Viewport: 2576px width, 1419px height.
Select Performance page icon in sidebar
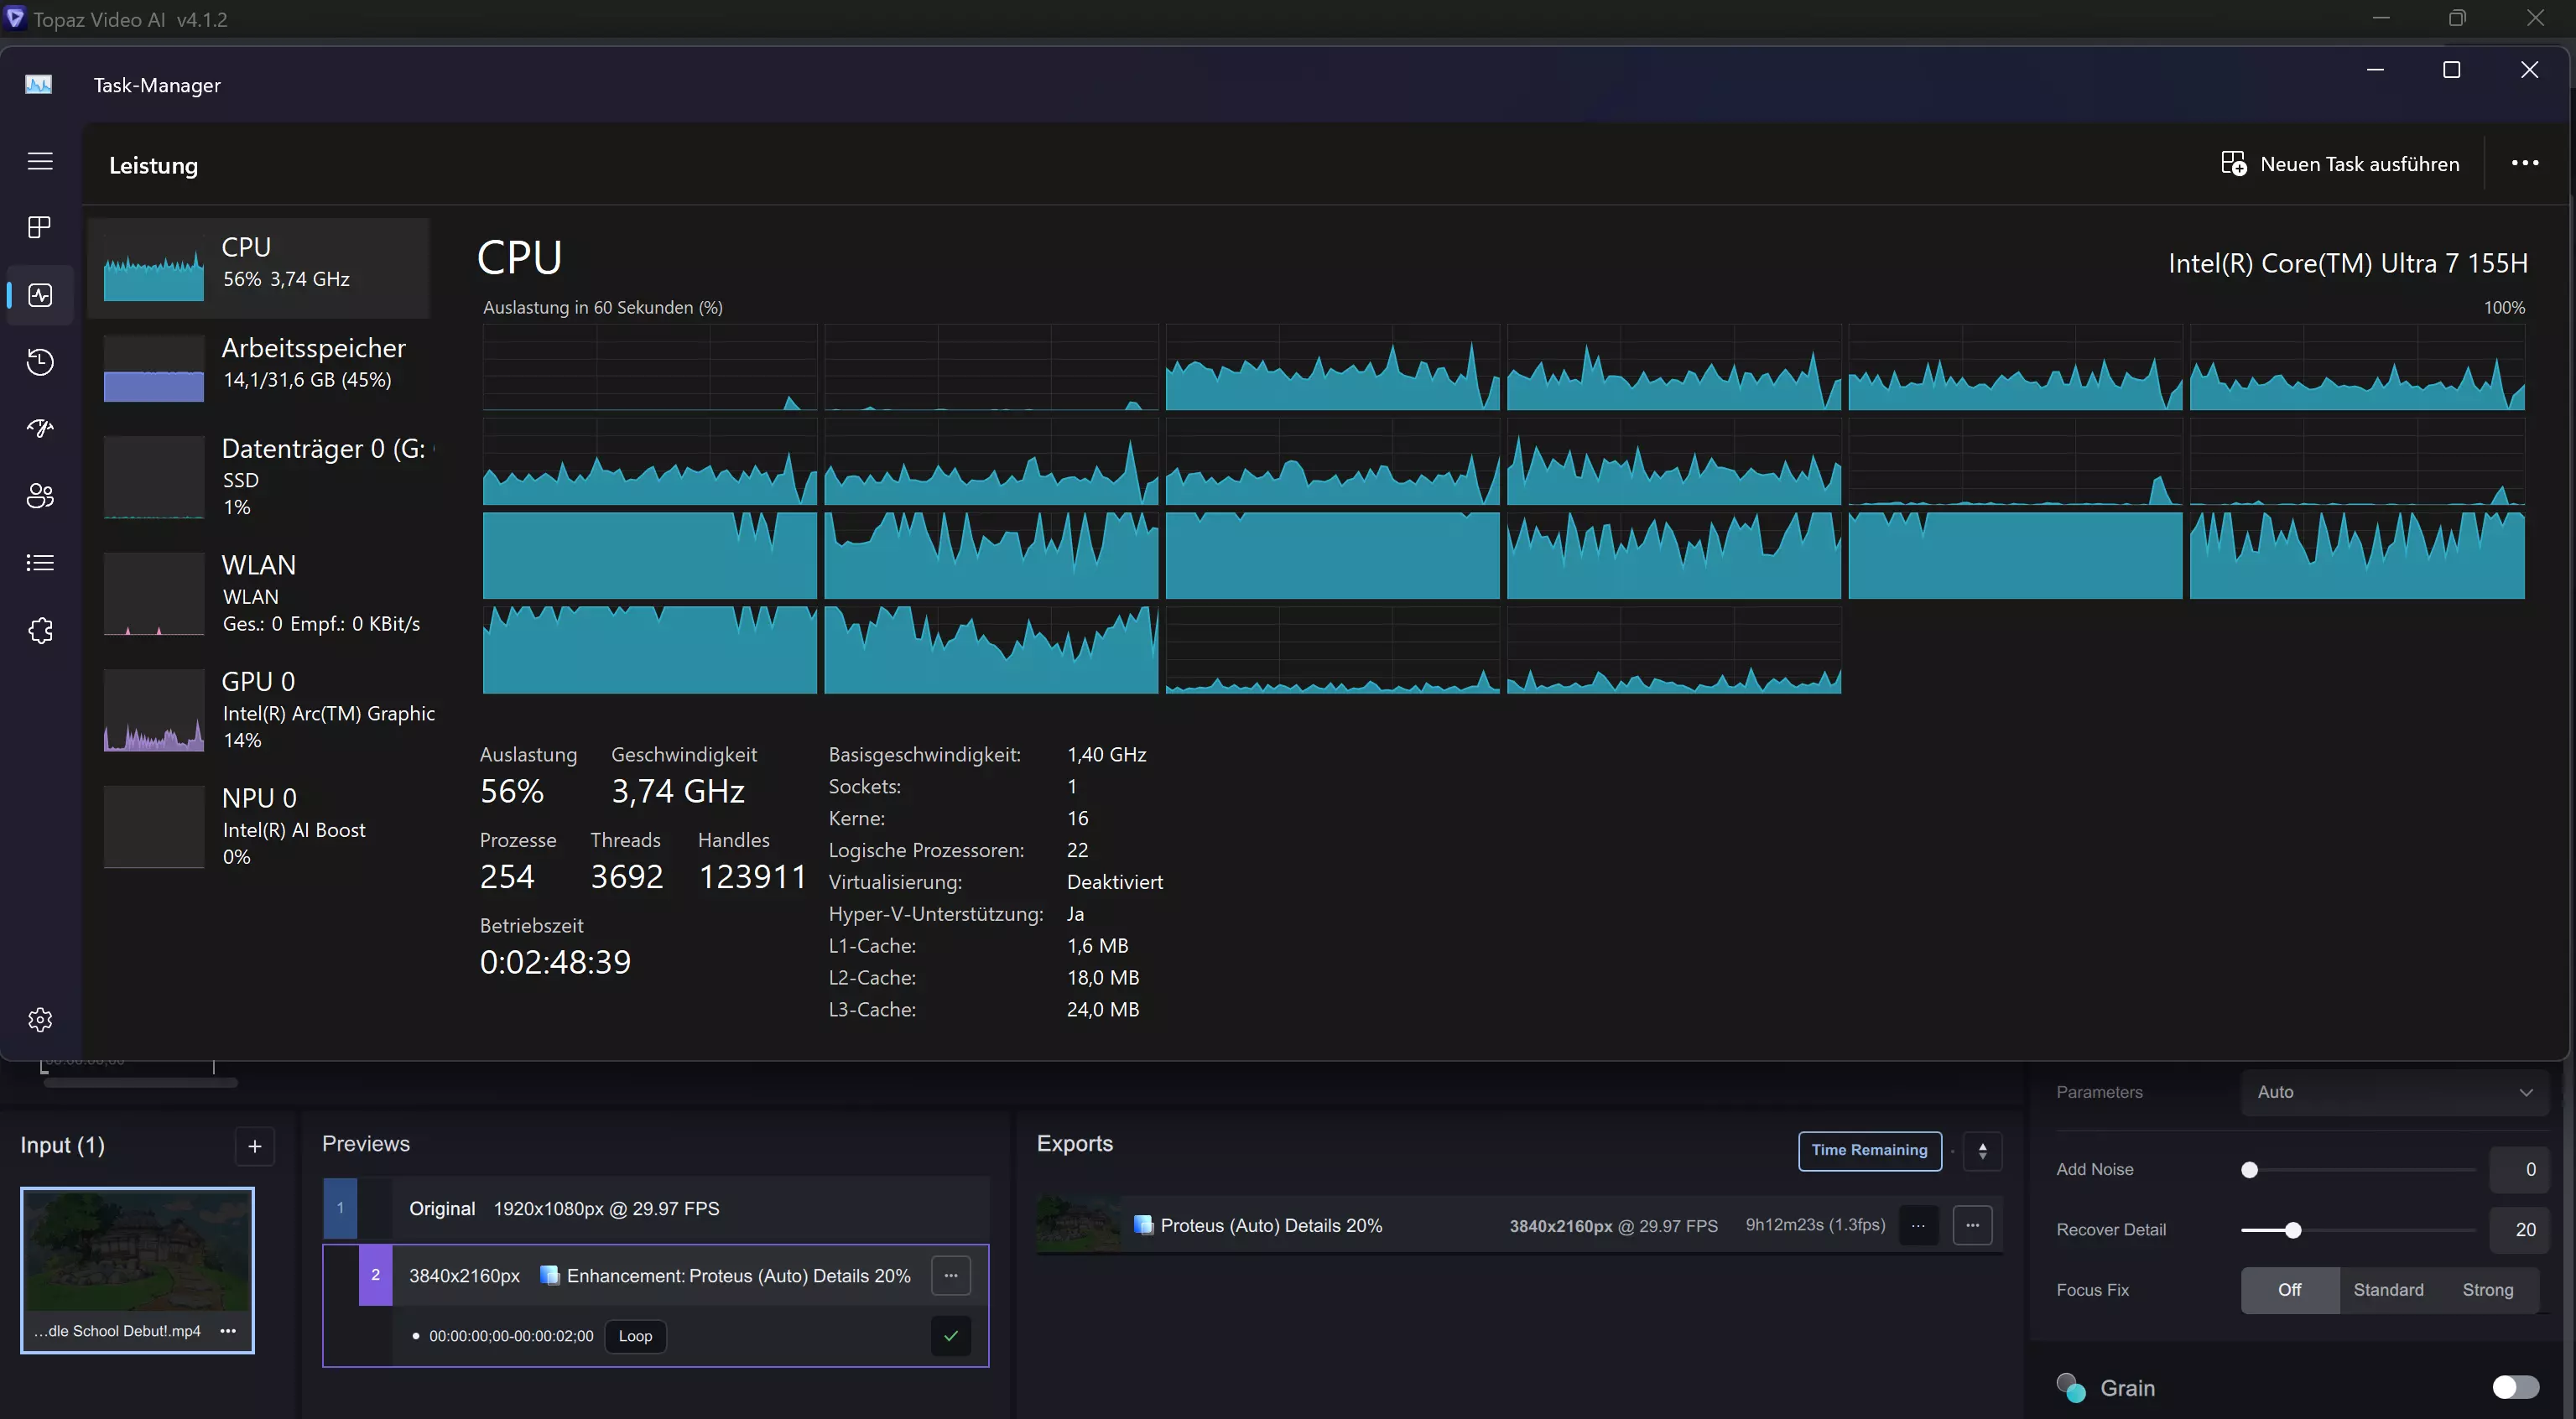[x=40, y=295]
